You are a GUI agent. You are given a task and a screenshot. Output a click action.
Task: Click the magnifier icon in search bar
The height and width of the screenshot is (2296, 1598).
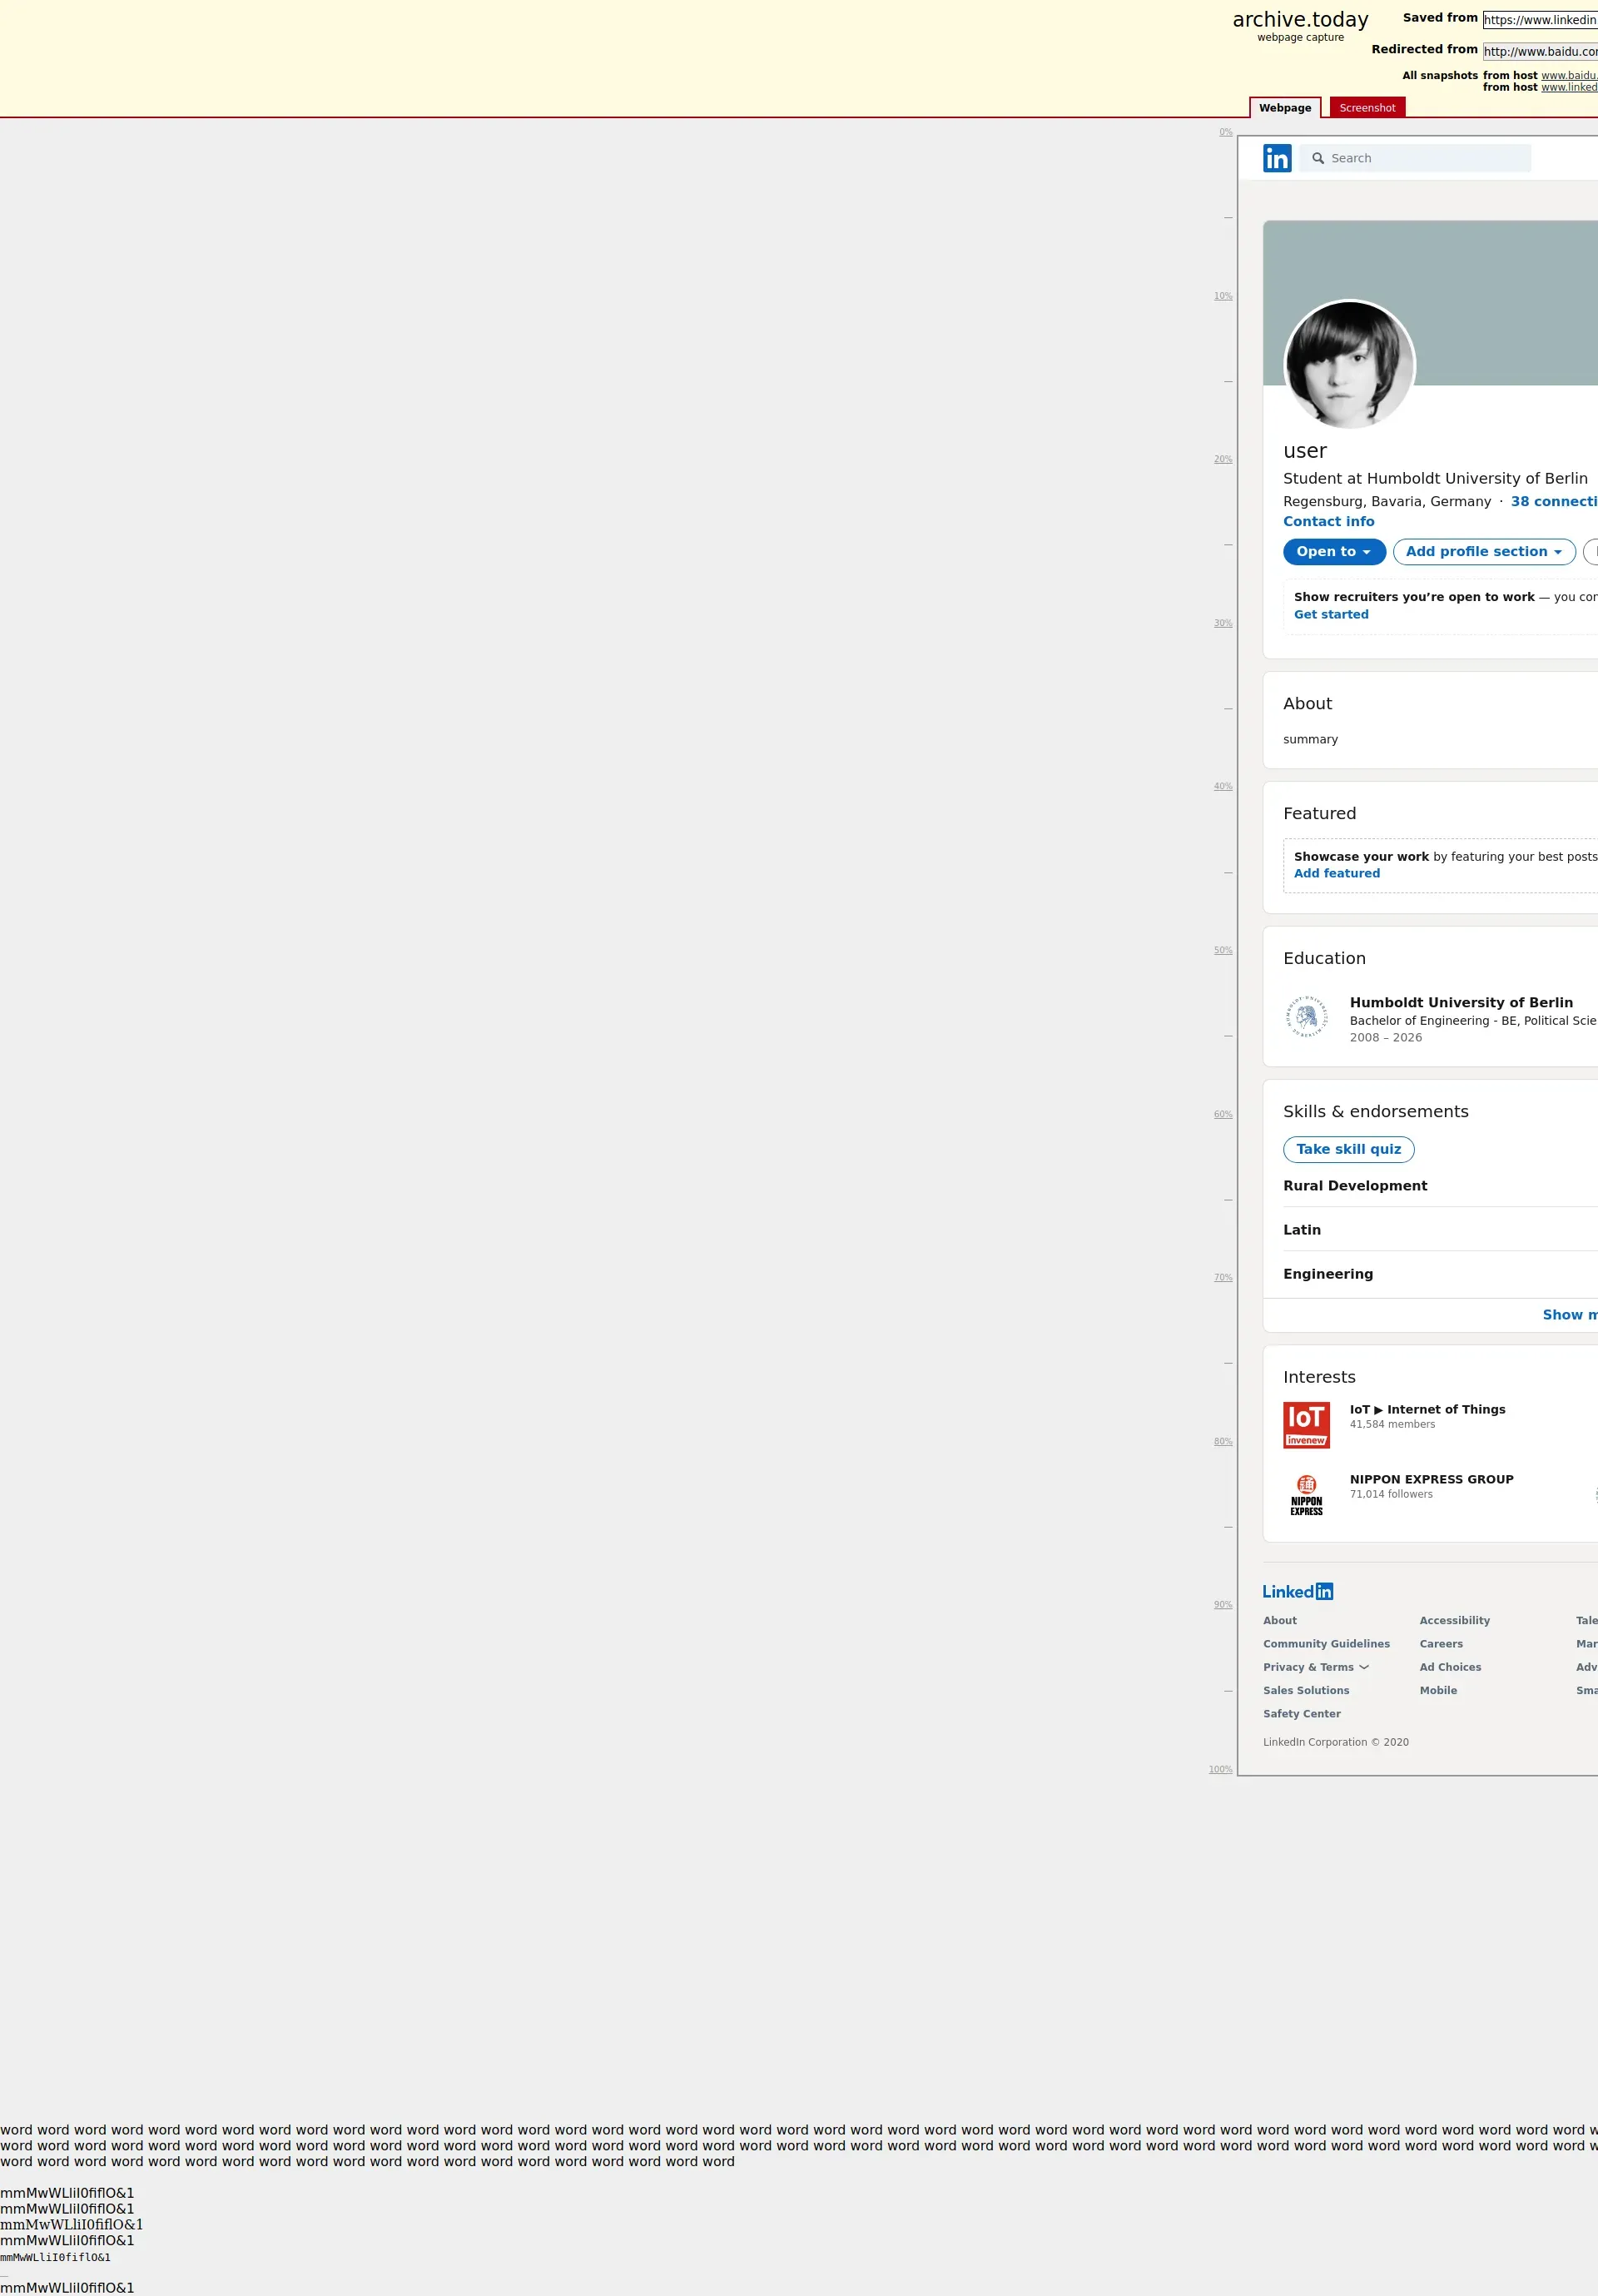pos(1318,158)
